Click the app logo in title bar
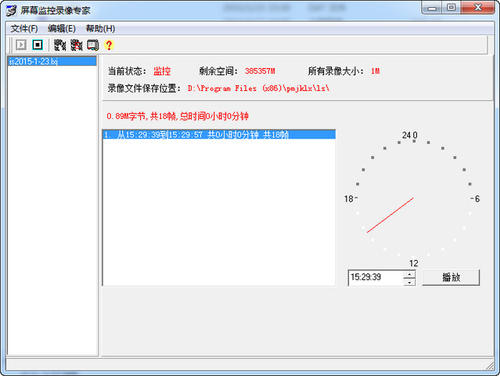 pos(11,10)
